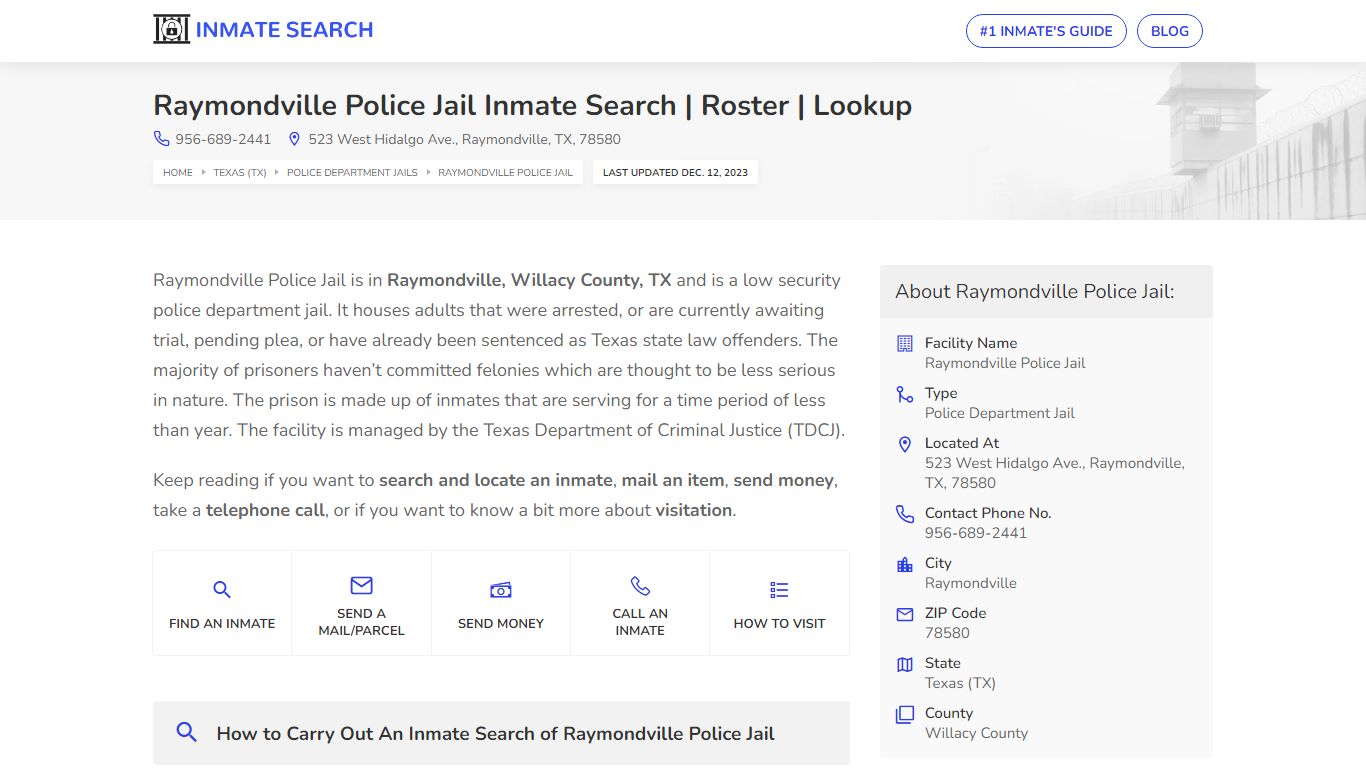Click the visitation bold text link
1366x768 pixels.
[695, 510]
